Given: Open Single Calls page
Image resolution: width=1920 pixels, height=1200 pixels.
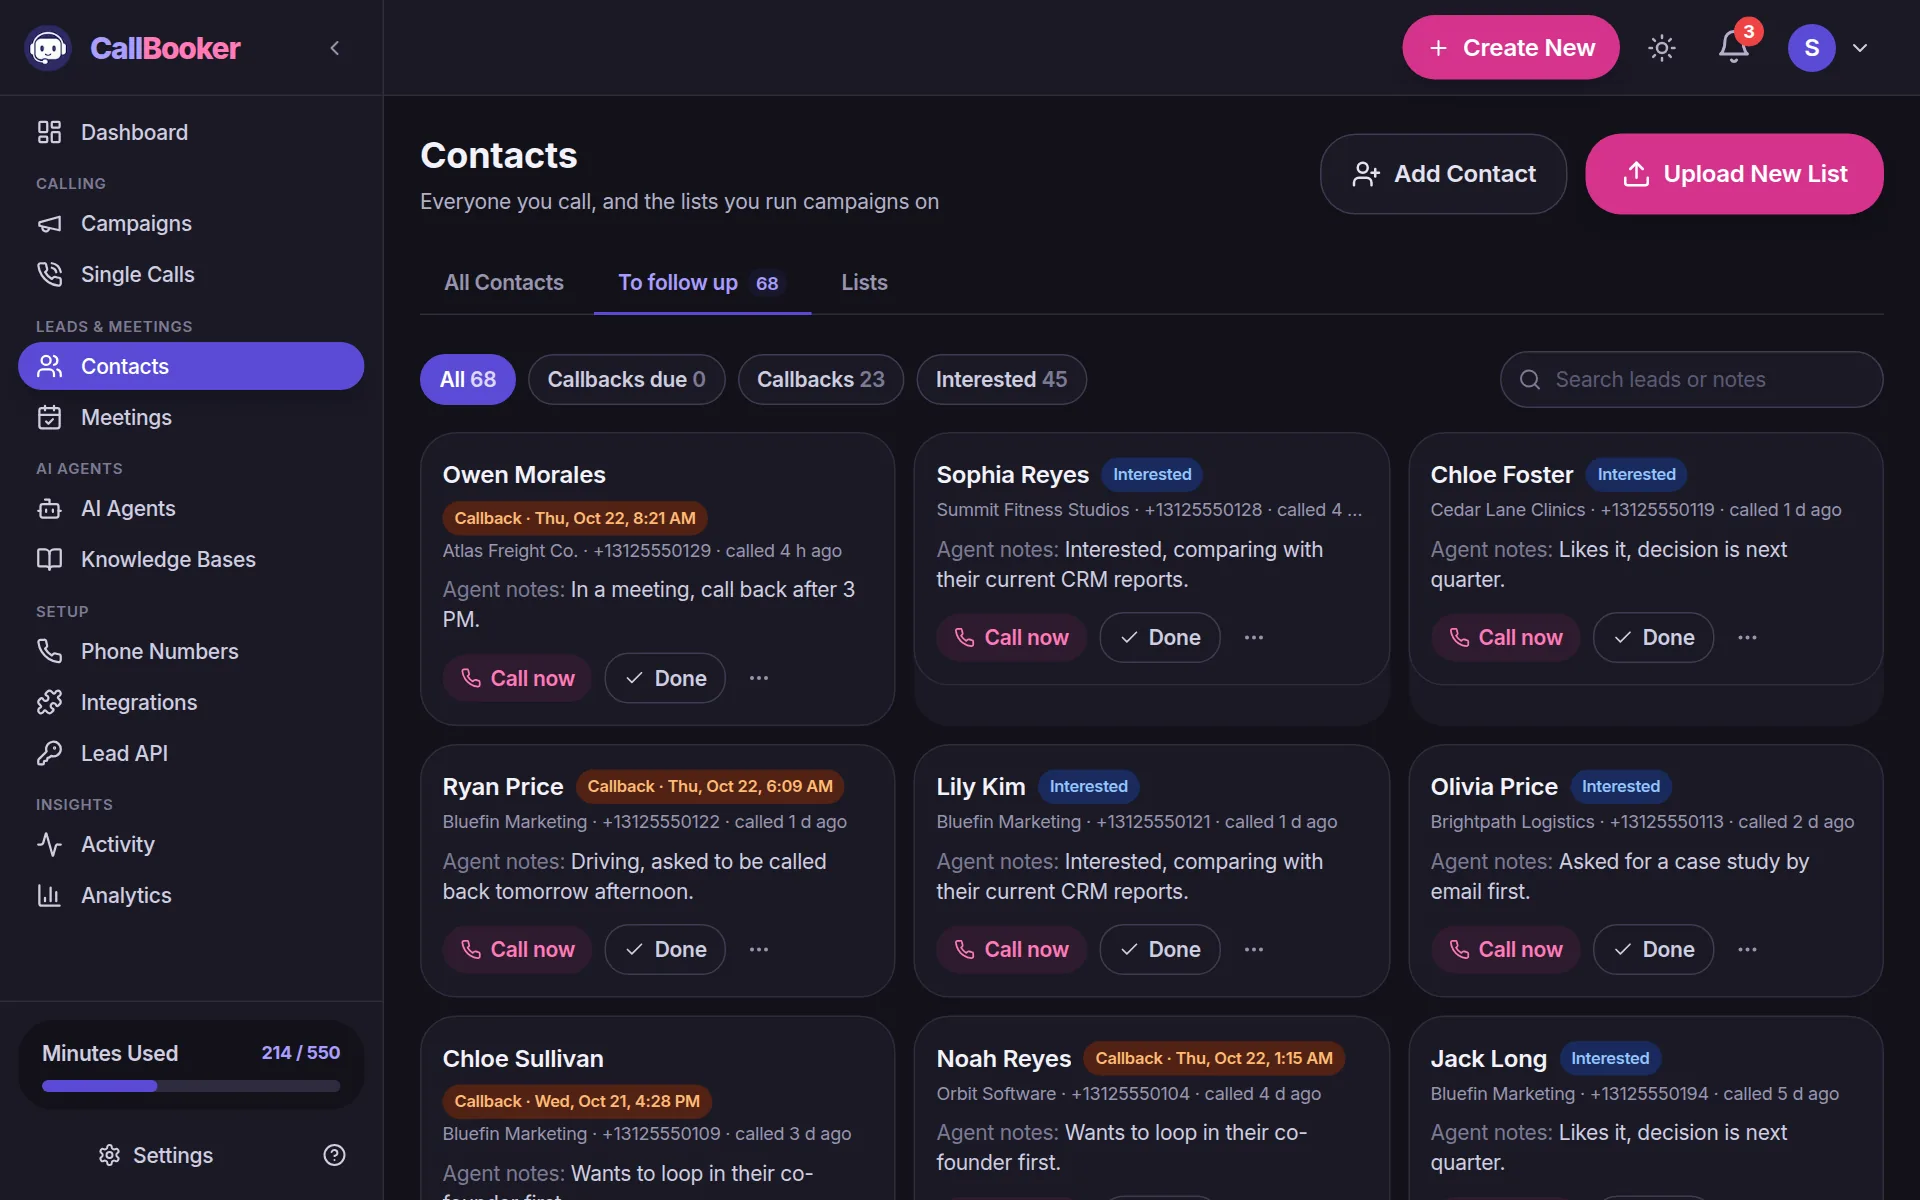Looking at the screenshot, I should click(191, 274).
